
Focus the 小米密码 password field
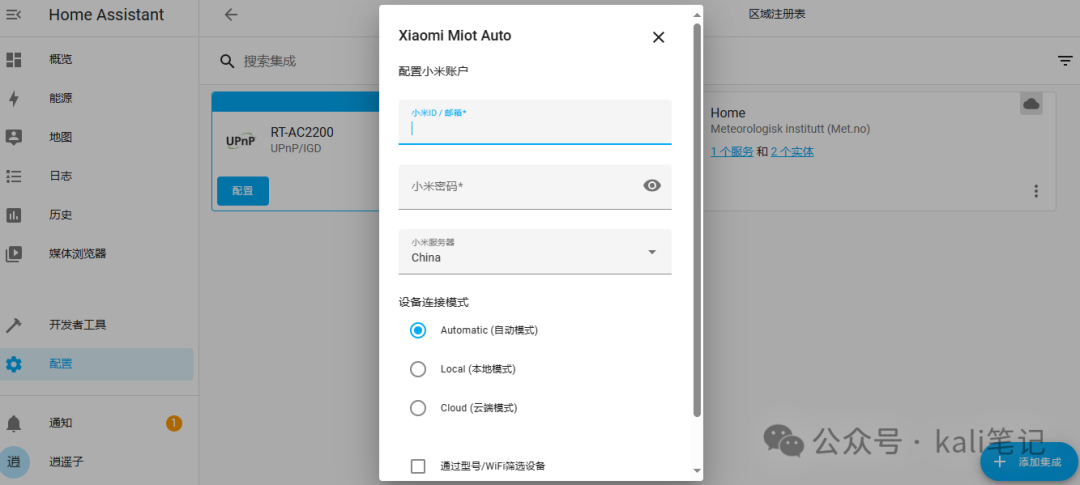pyautogui.click(x=534, y=187)
